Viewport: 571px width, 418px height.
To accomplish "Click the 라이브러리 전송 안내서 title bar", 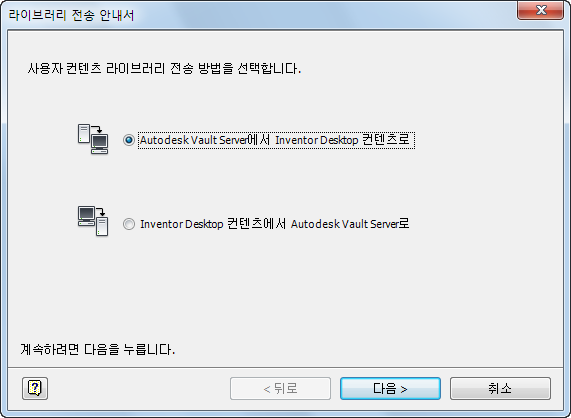I will 255,15.
